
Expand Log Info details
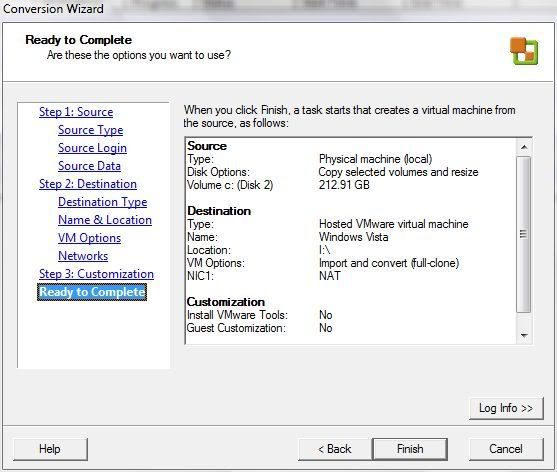point(506,408)
